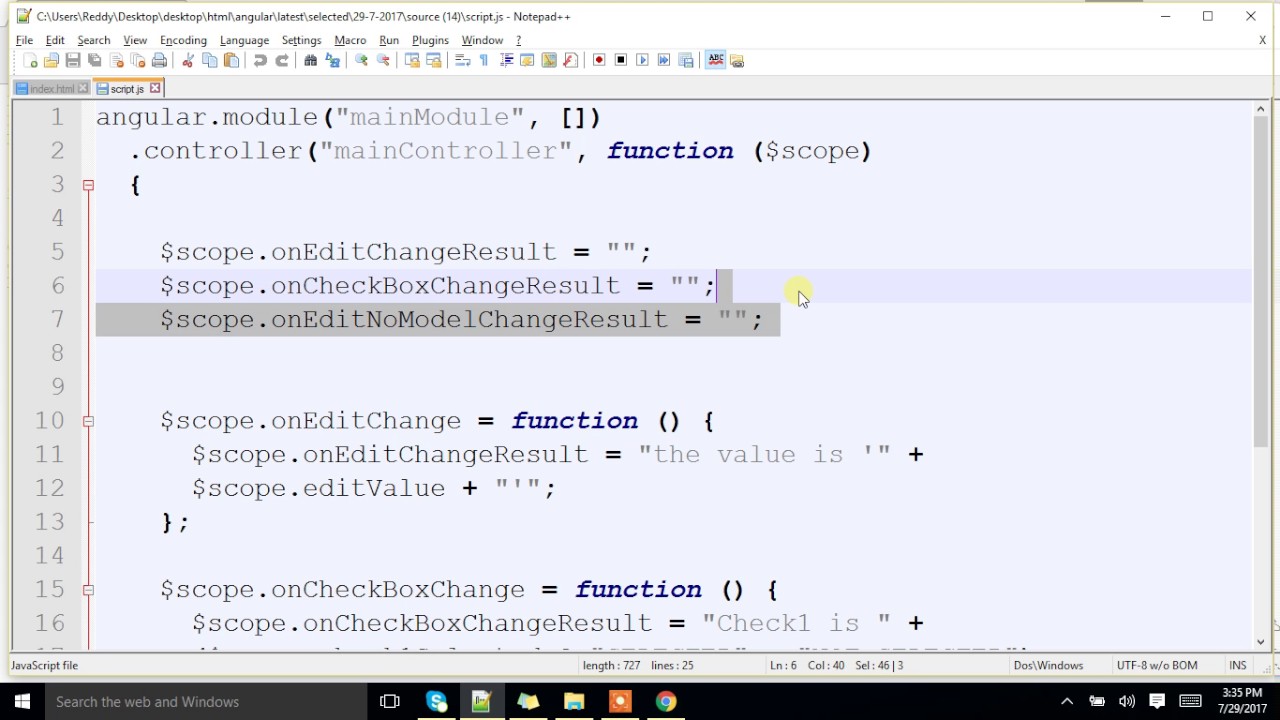Open the Language menu
Screen dimensions: 1280x720
point(244,40)
